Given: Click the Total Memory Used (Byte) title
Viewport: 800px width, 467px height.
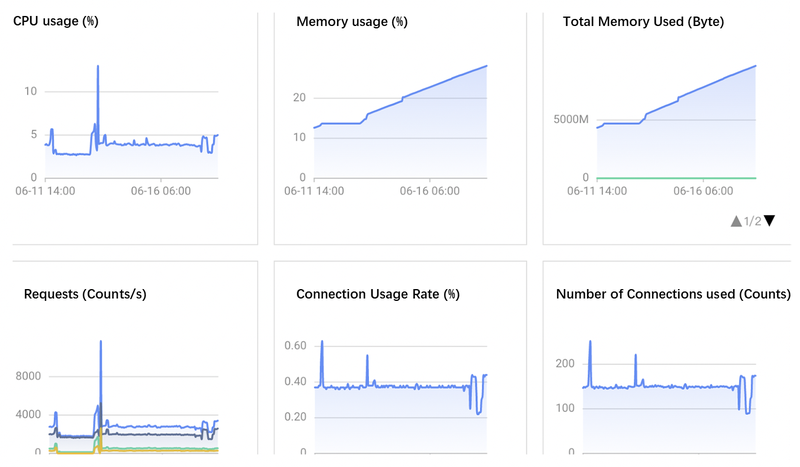Looking at the screenshot, I should (x=643, y=22).
